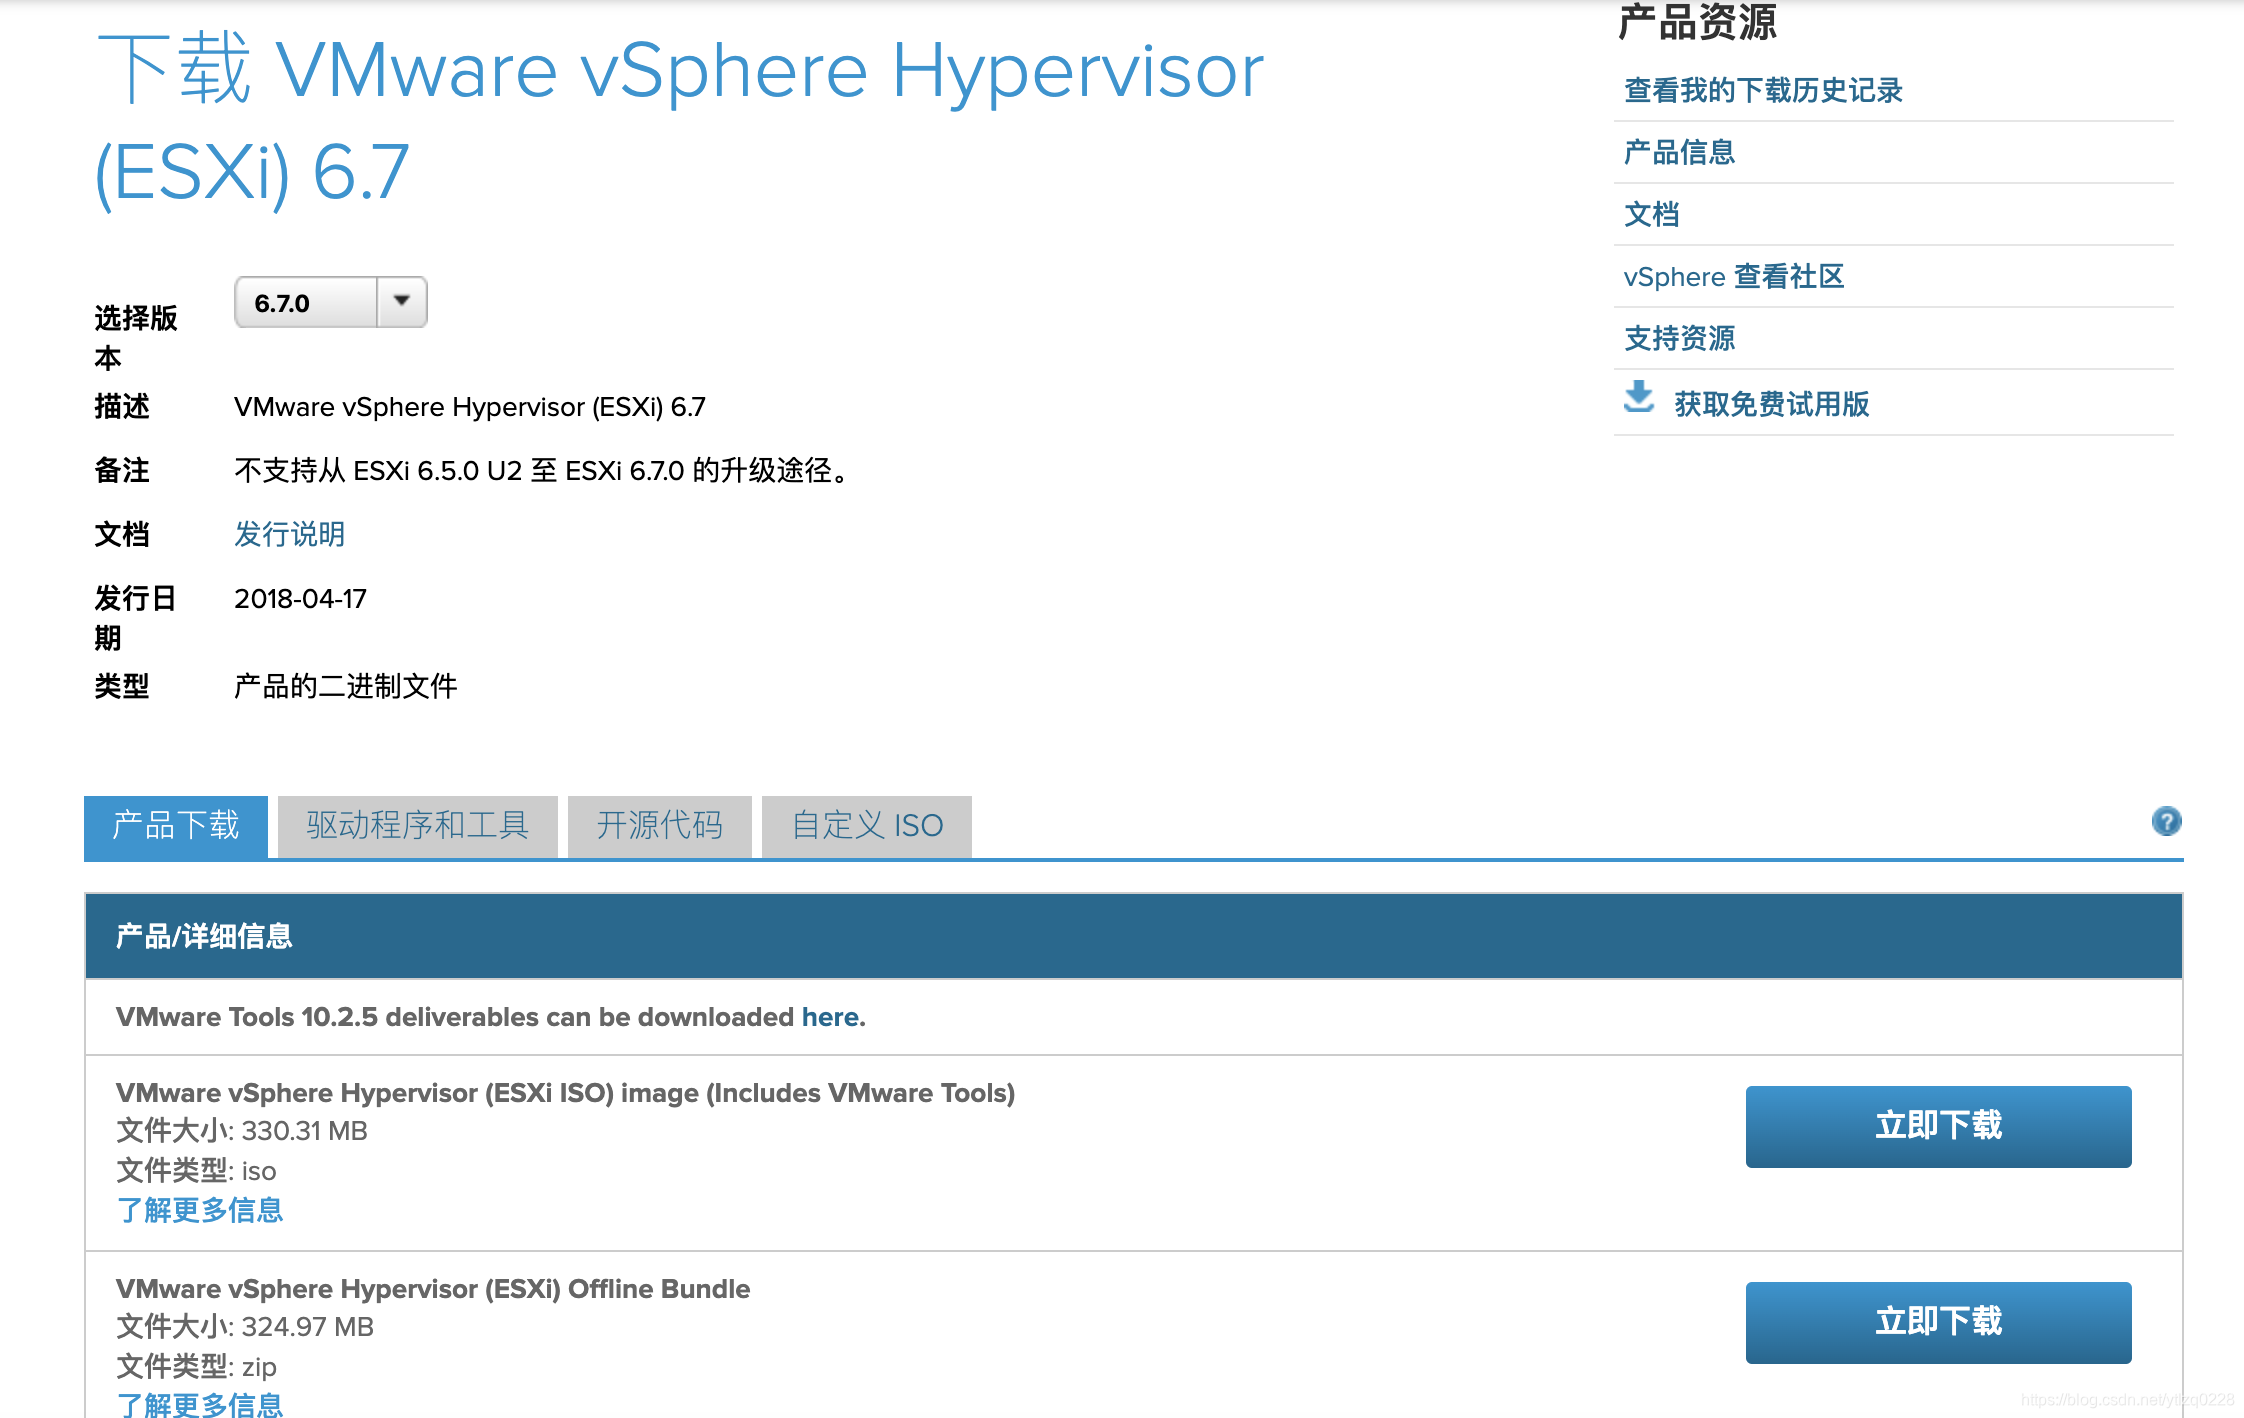Switch to the 产品下载 tab
Screen dimensions: 2244x1418
(175, 825)
